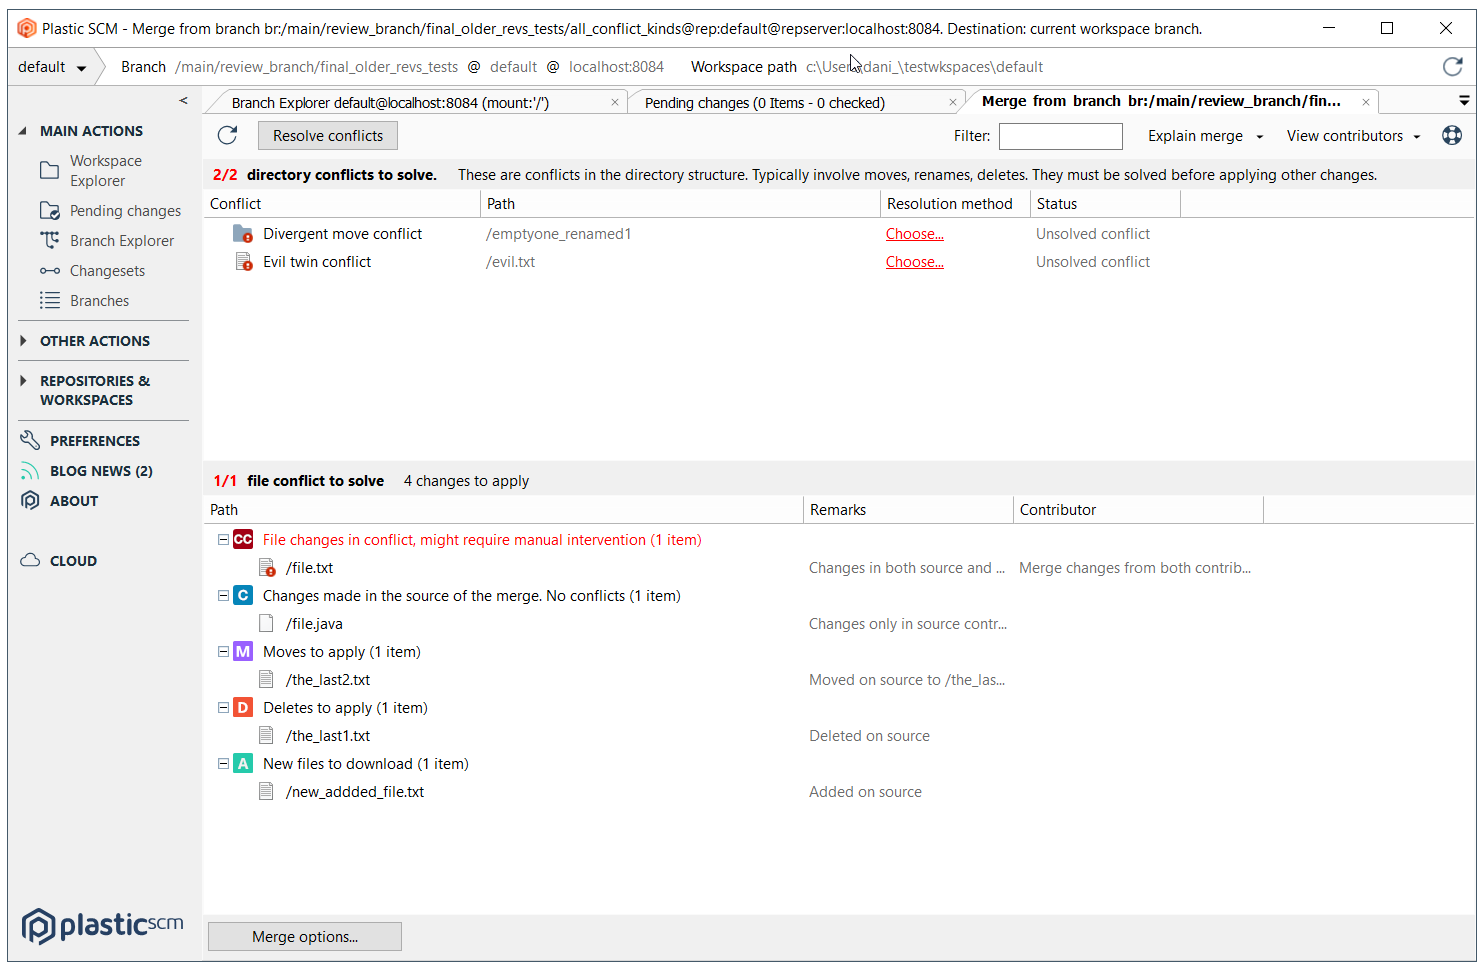Open the Changesets view

click(105, 270)
